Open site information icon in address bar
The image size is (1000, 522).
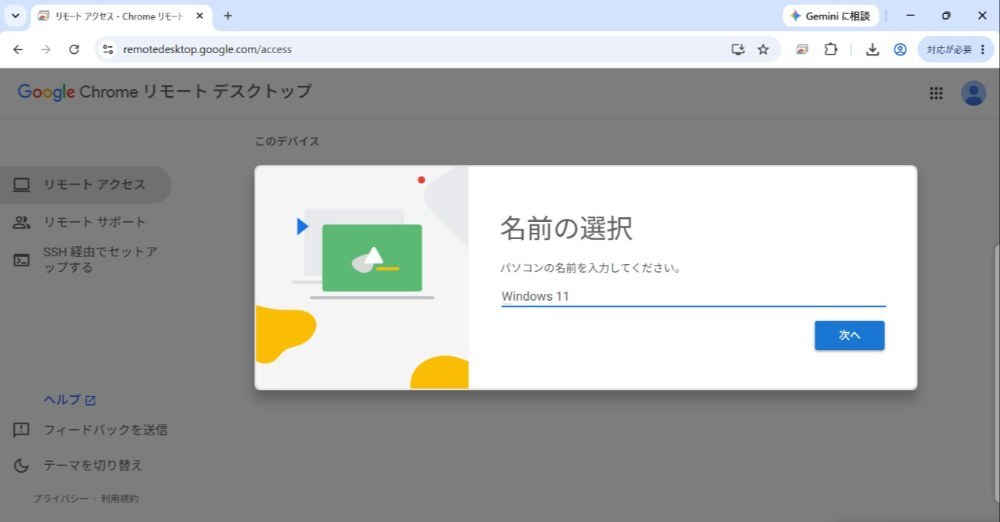[x=108, y=49]
